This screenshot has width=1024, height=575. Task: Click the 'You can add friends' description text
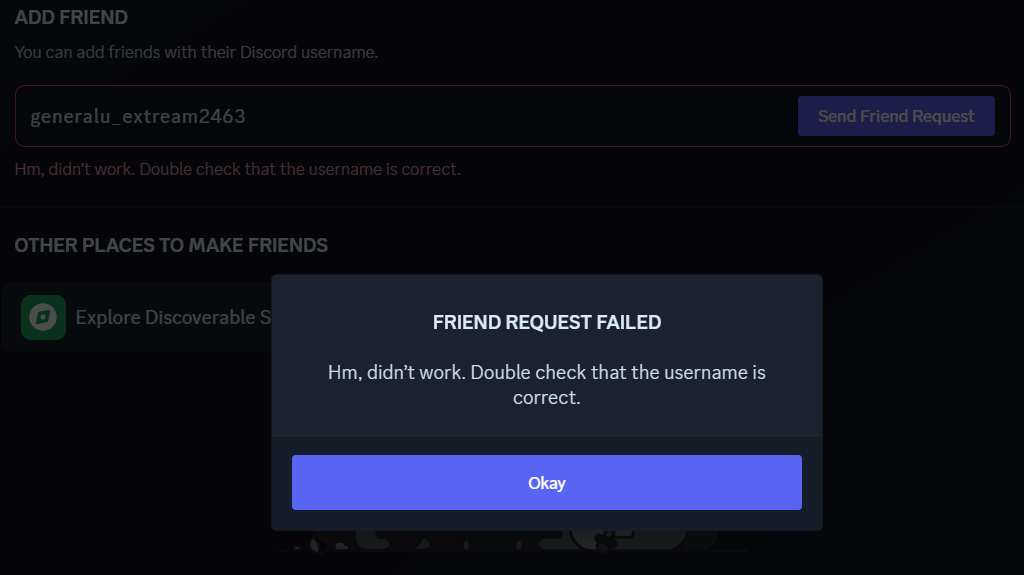pyautogui.click(x=196, y=52)
